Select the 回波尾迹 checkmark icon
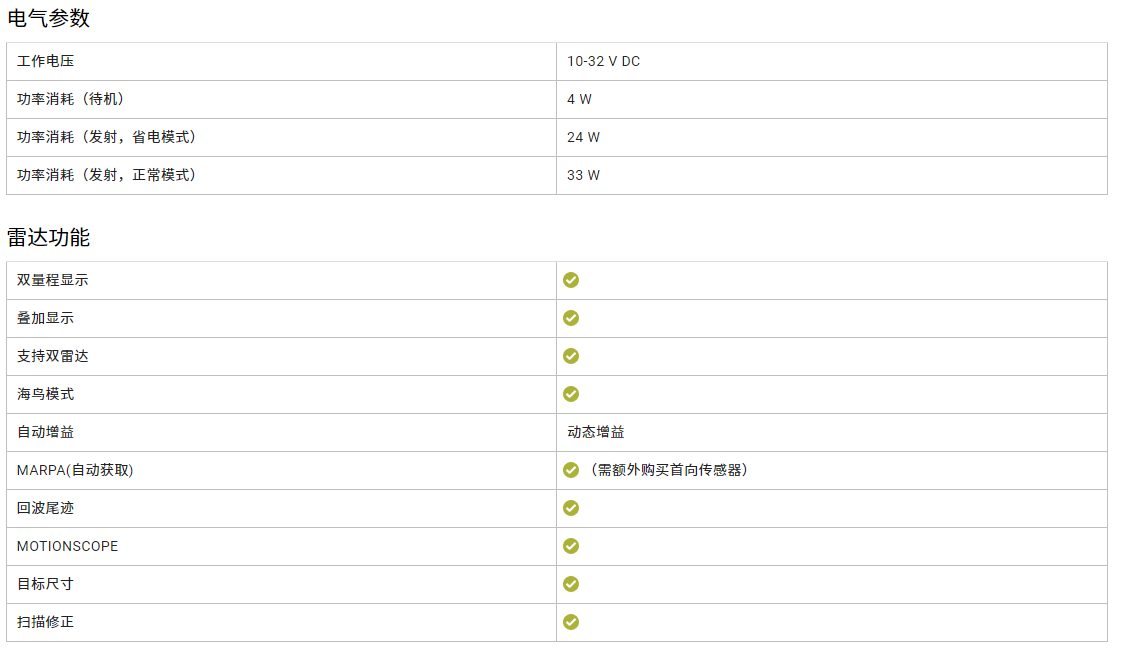The image size is (1131, 648). (x=571, y=508)
